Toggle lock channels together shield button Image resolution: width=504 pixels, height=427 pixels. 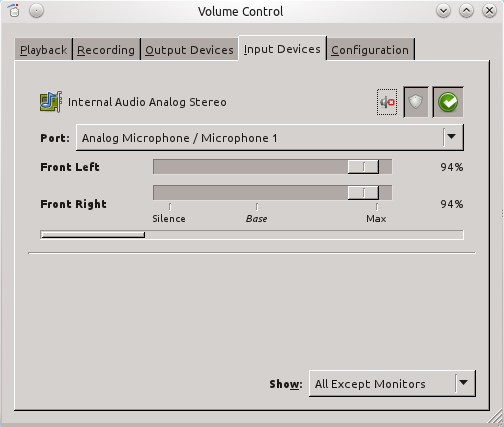pos(416,102)
